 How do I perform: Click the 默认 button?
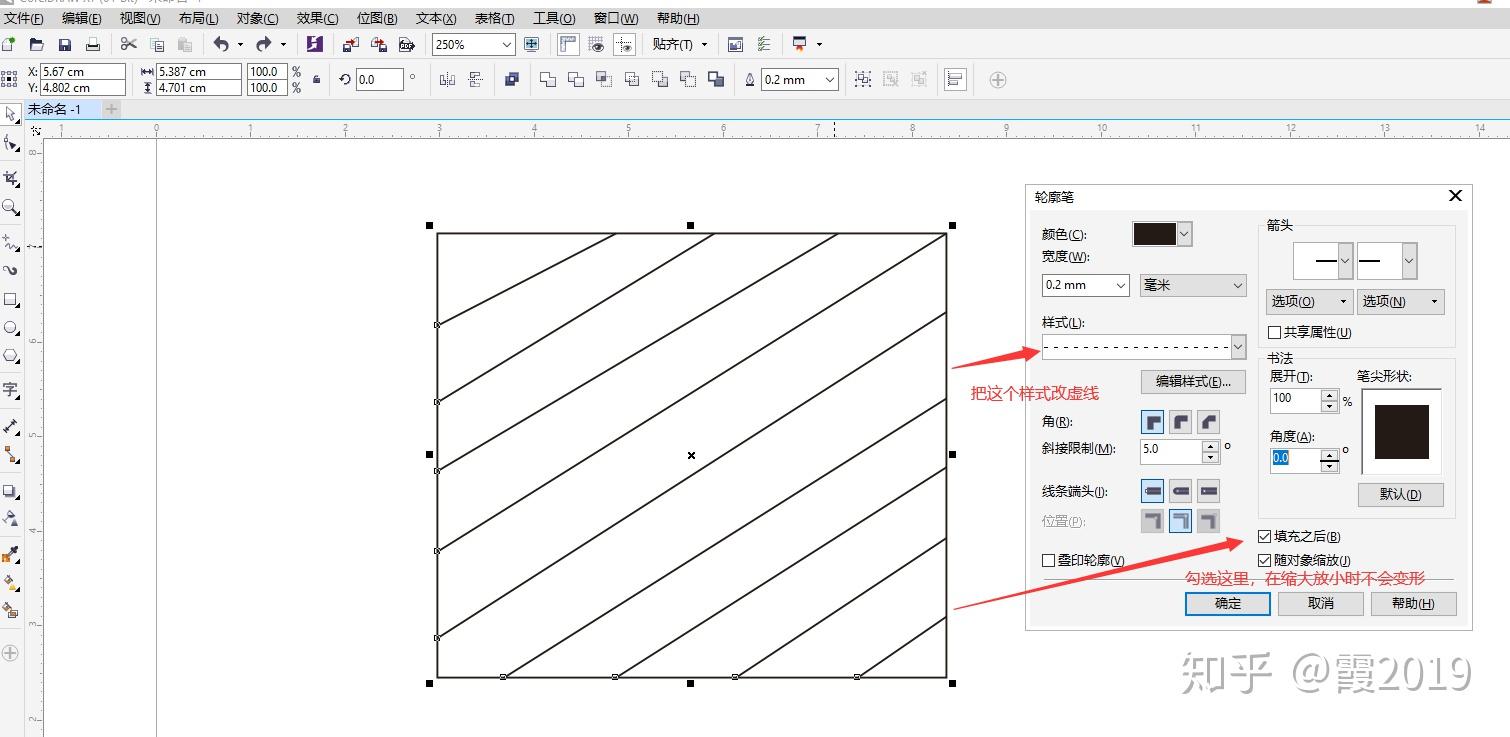(1400, 494)
